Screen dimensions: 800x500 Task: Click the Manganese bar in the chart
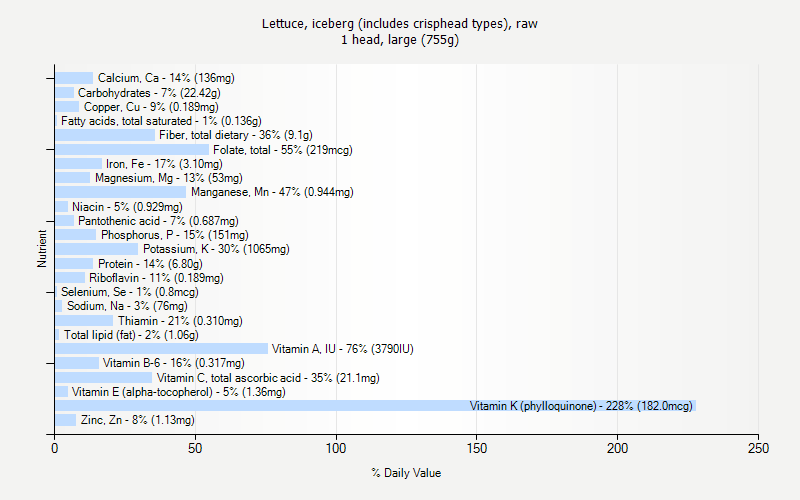121,192
